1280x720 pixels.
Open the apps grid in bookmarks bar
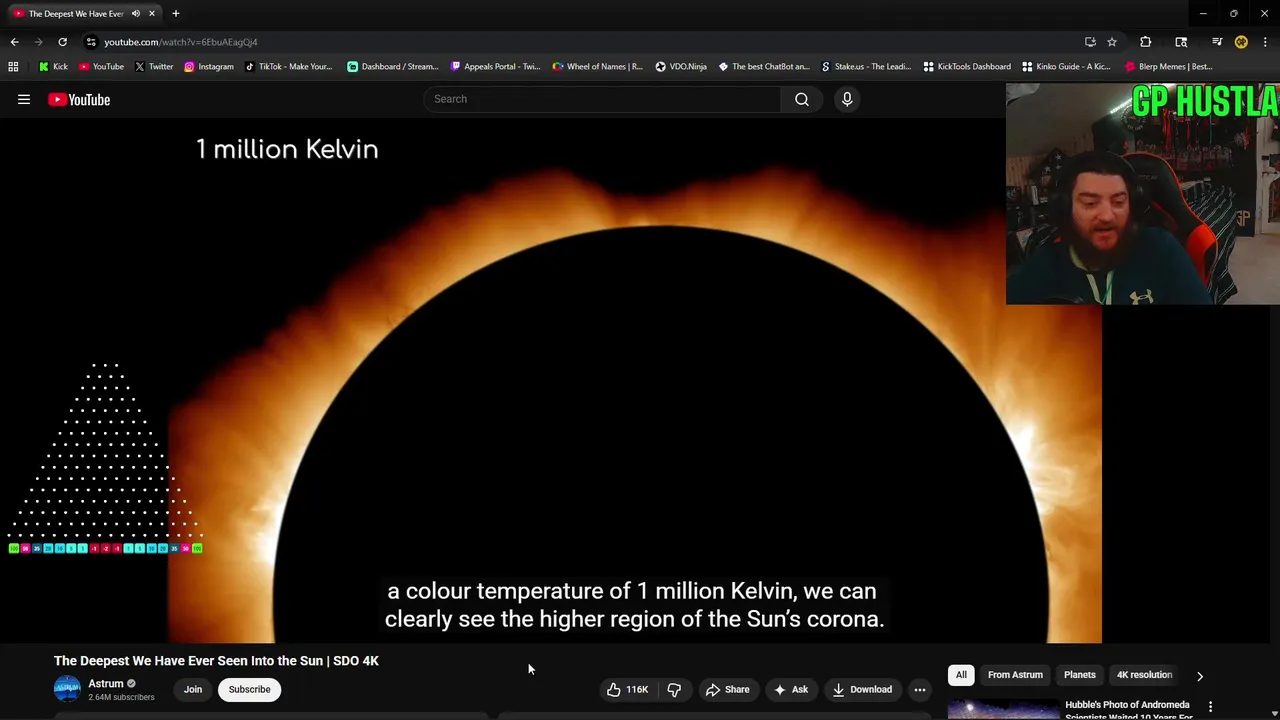click(x=13, y=67)
